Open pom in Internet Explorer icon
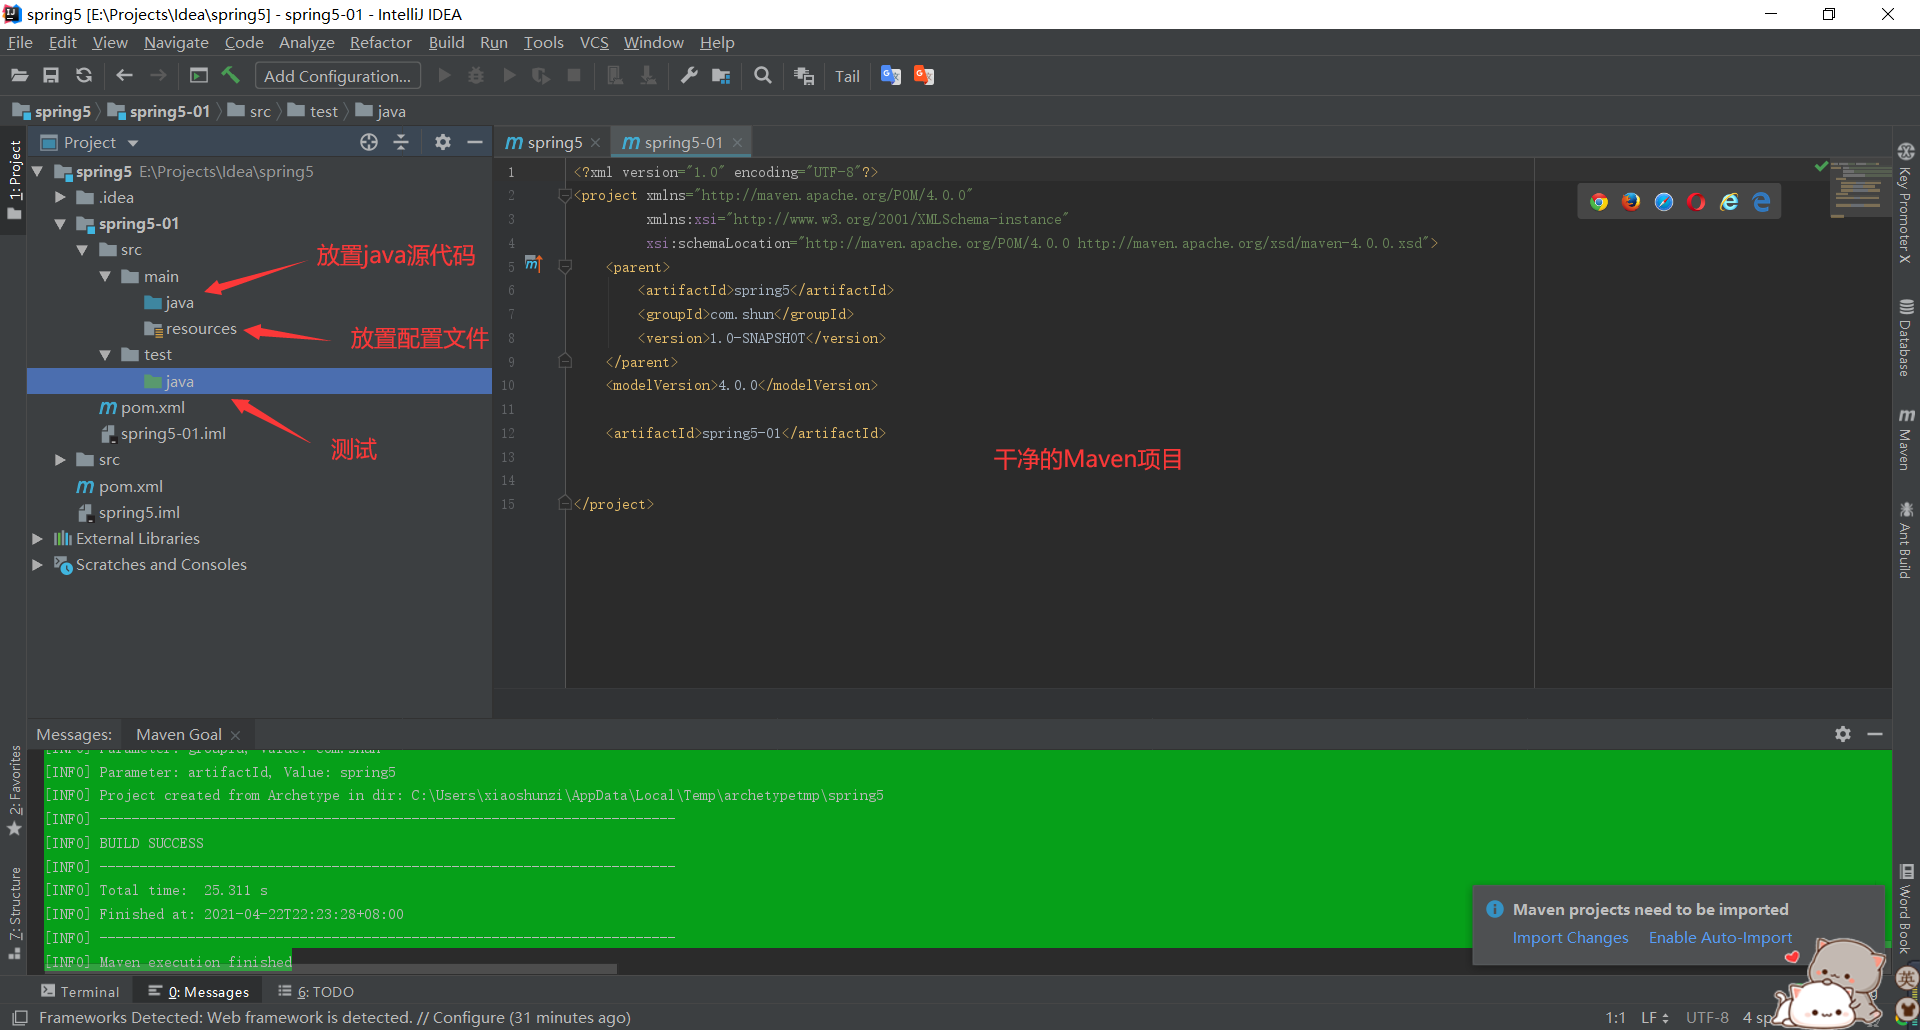The width and height of the screenshot is (1920, 1030). click(1729, 202)
